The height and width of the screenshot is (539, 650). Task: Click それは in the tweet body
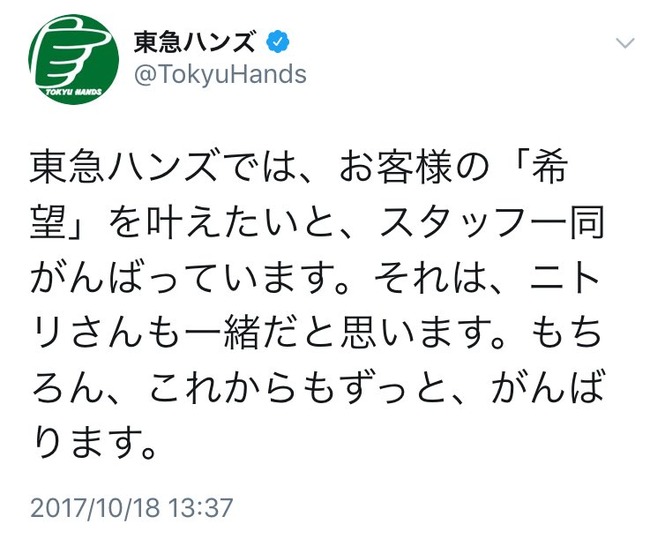coord(426,277)
